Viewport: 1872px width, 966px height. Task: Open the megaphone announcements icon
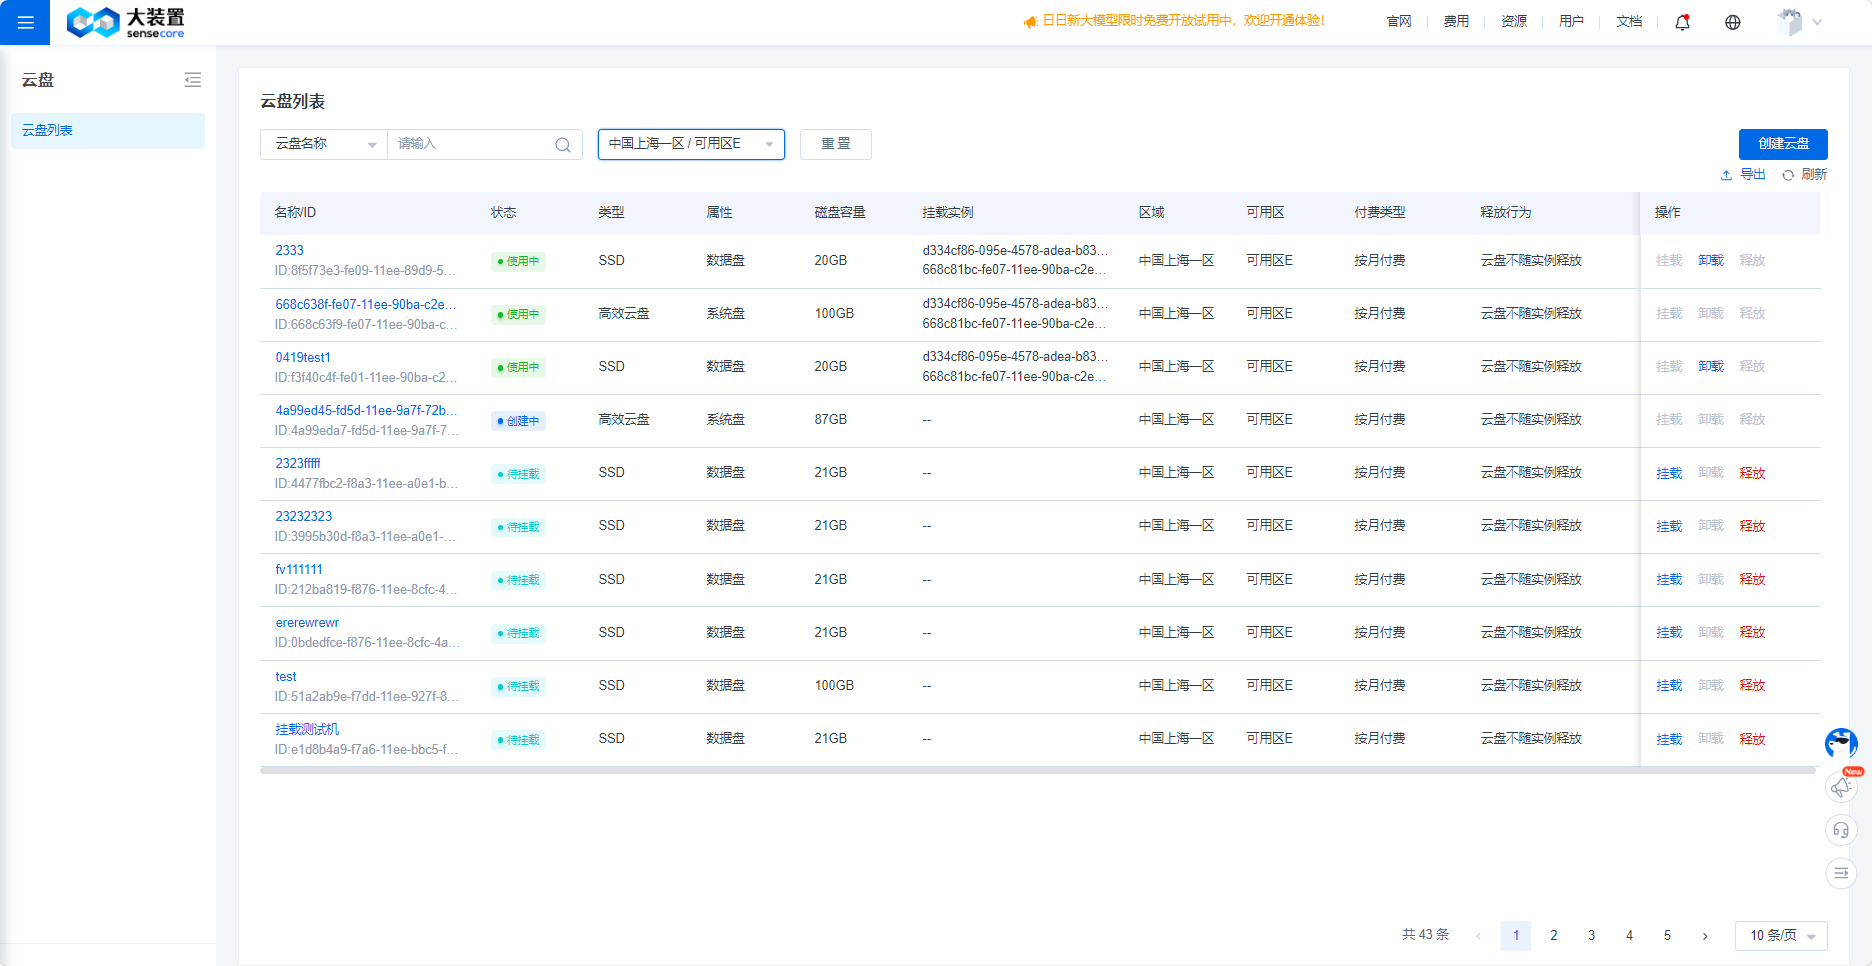click(x=1841, y=787)
